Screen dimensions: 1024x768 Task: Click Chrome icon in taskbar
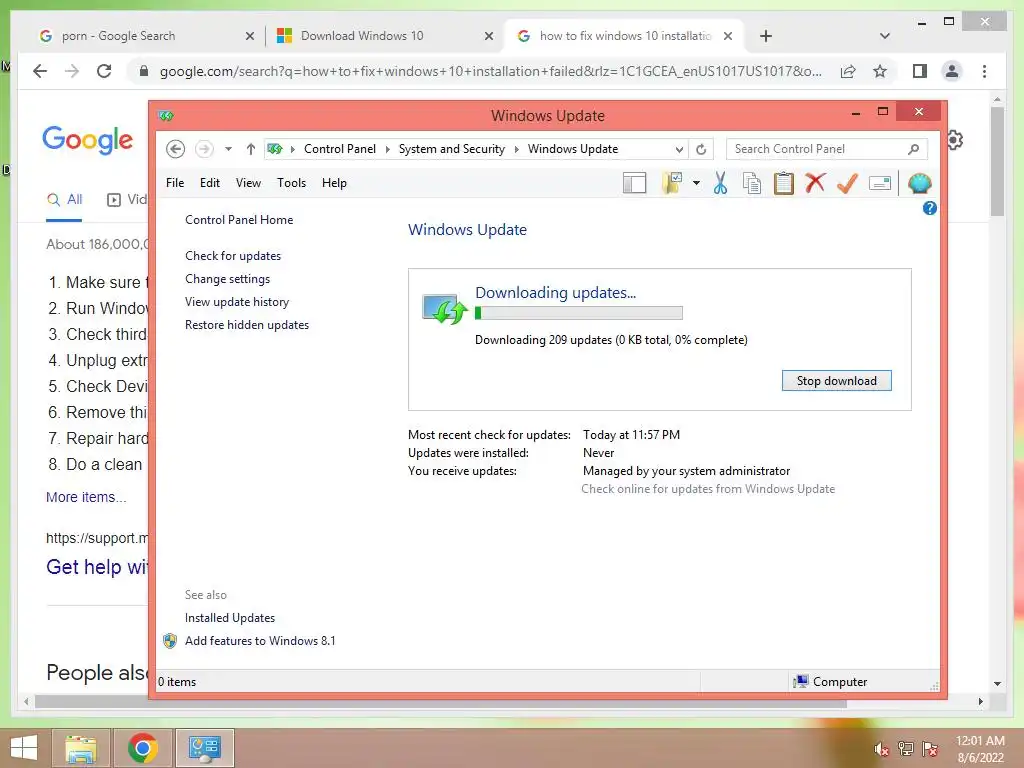point(142,748)
